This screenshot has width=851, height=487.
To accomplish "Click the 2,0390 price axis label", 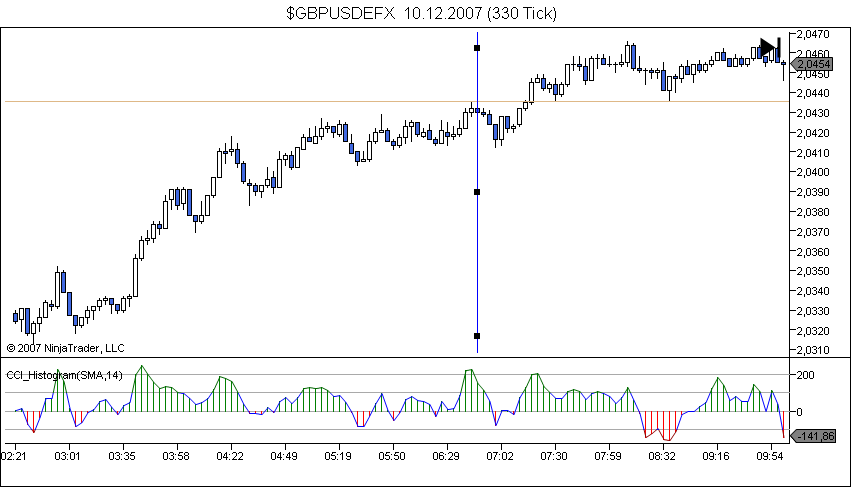I will 812,192.
